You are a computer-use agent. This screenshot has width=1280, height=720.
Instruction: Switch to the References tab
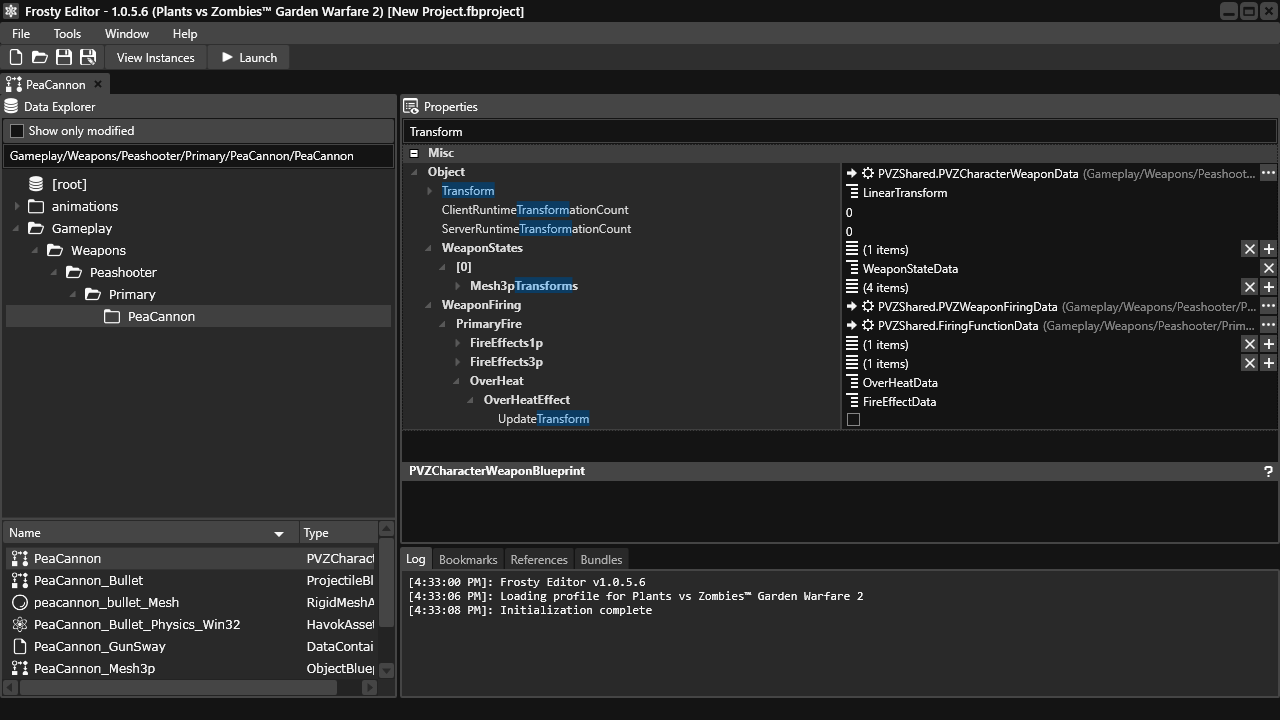(x=539, y=560)
